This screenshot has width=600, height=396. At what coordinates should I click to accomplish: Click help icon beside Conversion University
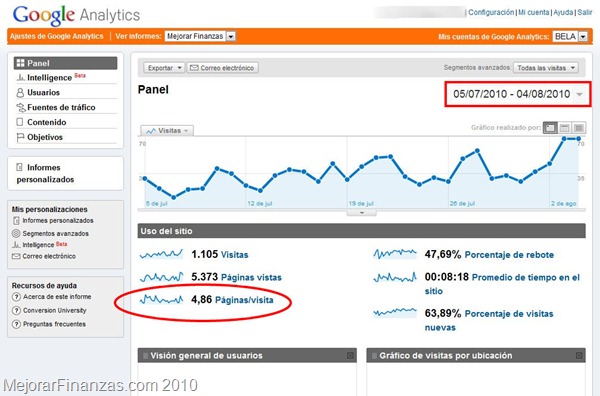click(x=16, y=311)
